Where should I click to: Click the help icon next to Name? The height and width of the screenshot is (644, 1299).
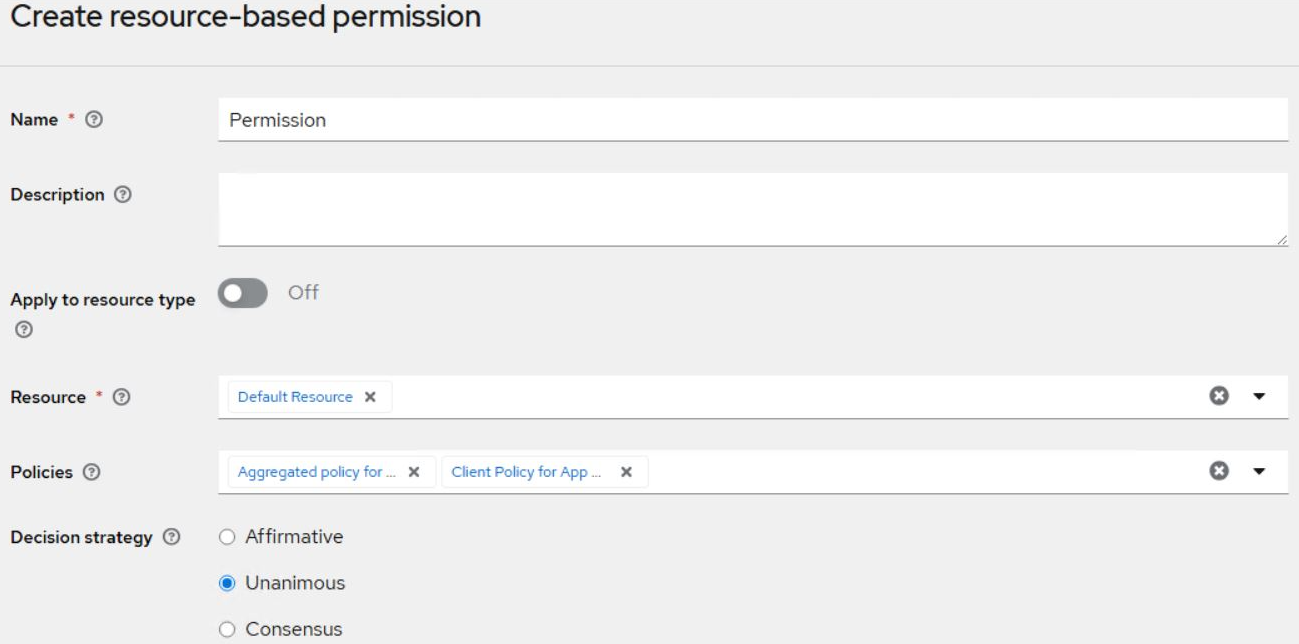(94, 120)
